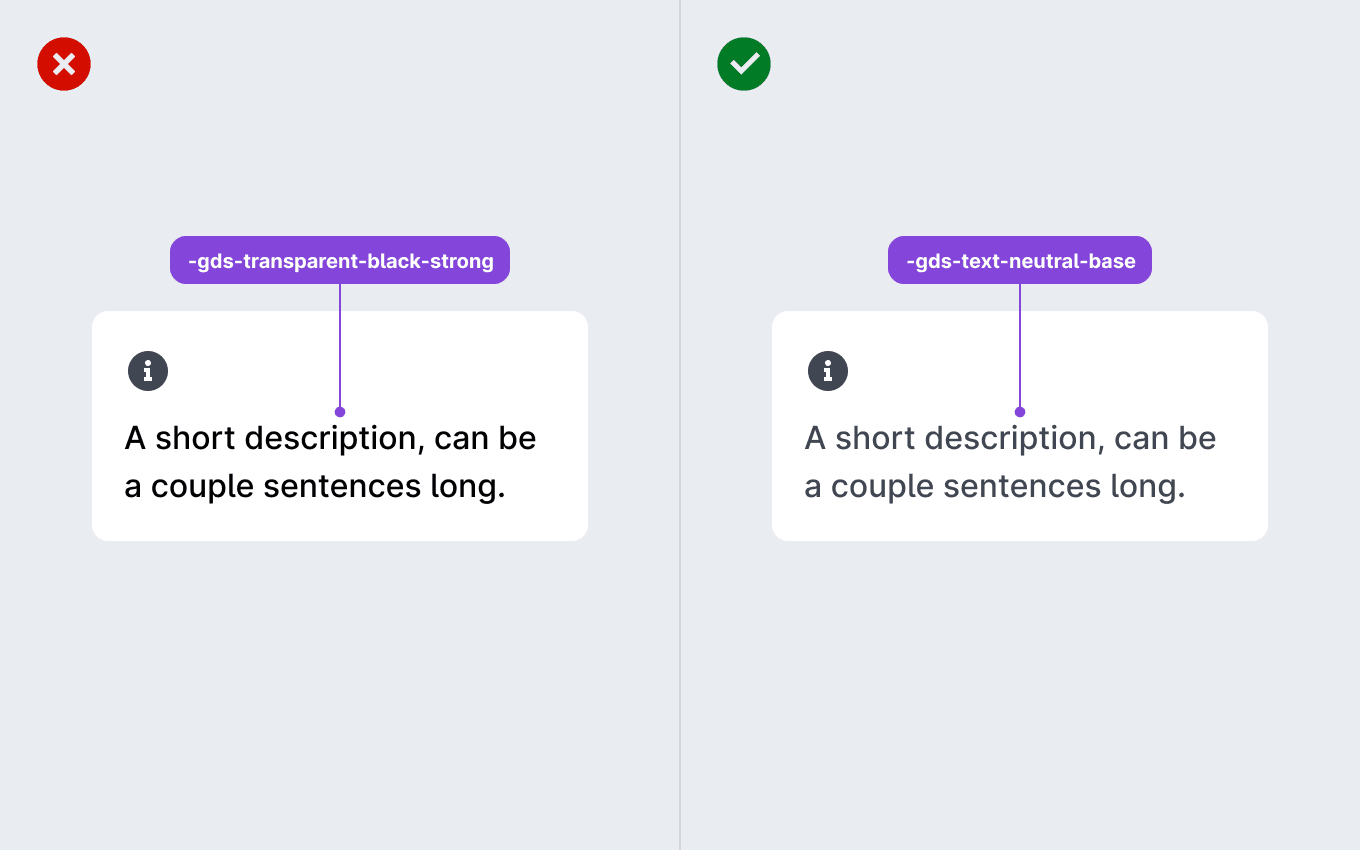Click the green checkmark correct-example icon
The image size is (1360, 850).
(744, 65)
